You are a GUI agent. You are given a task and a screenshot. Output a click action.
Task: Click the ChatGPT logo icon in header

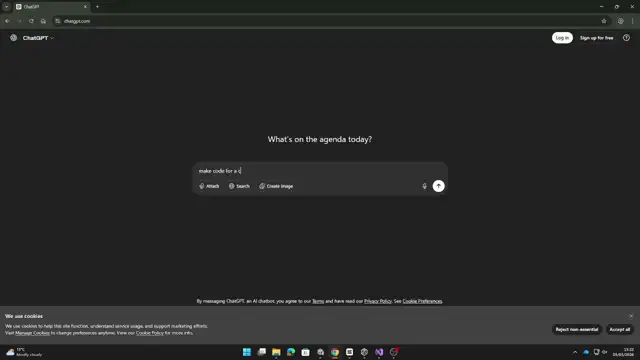(x=13, y=38)
